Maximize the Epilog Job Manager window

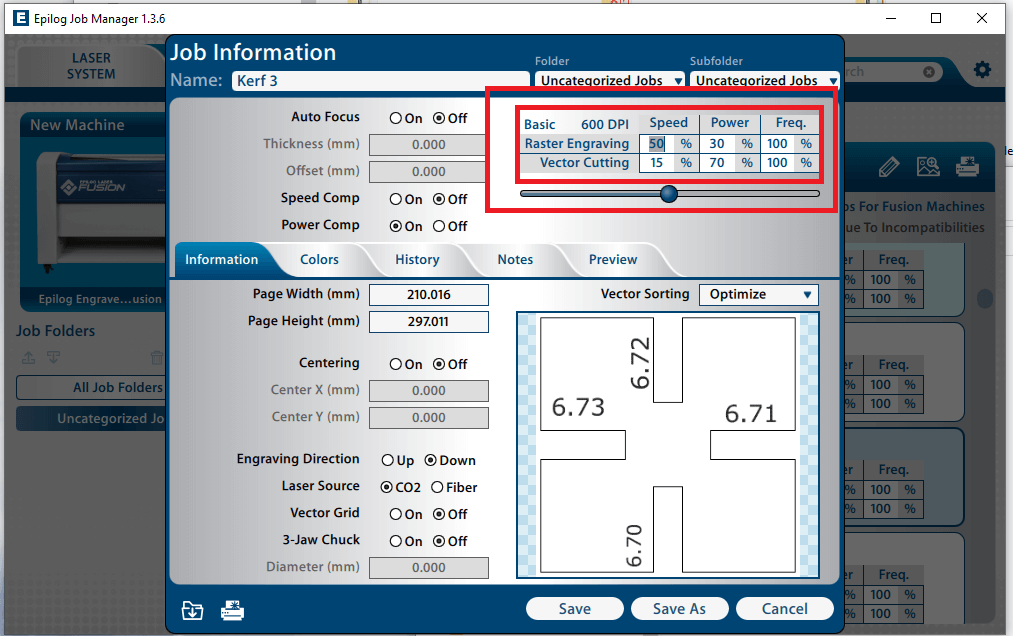pos(935,18)
